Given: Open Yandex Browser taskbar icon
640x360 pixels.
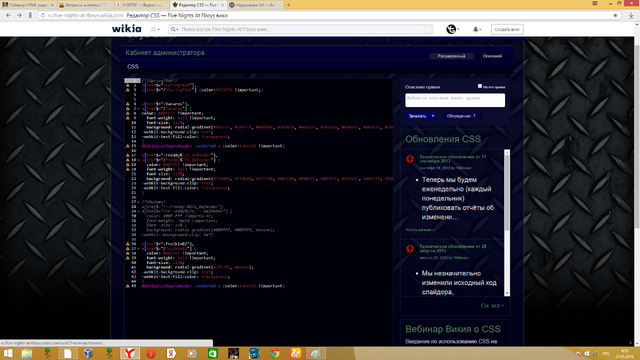Looking at the screenshot, I should [130, 353].
